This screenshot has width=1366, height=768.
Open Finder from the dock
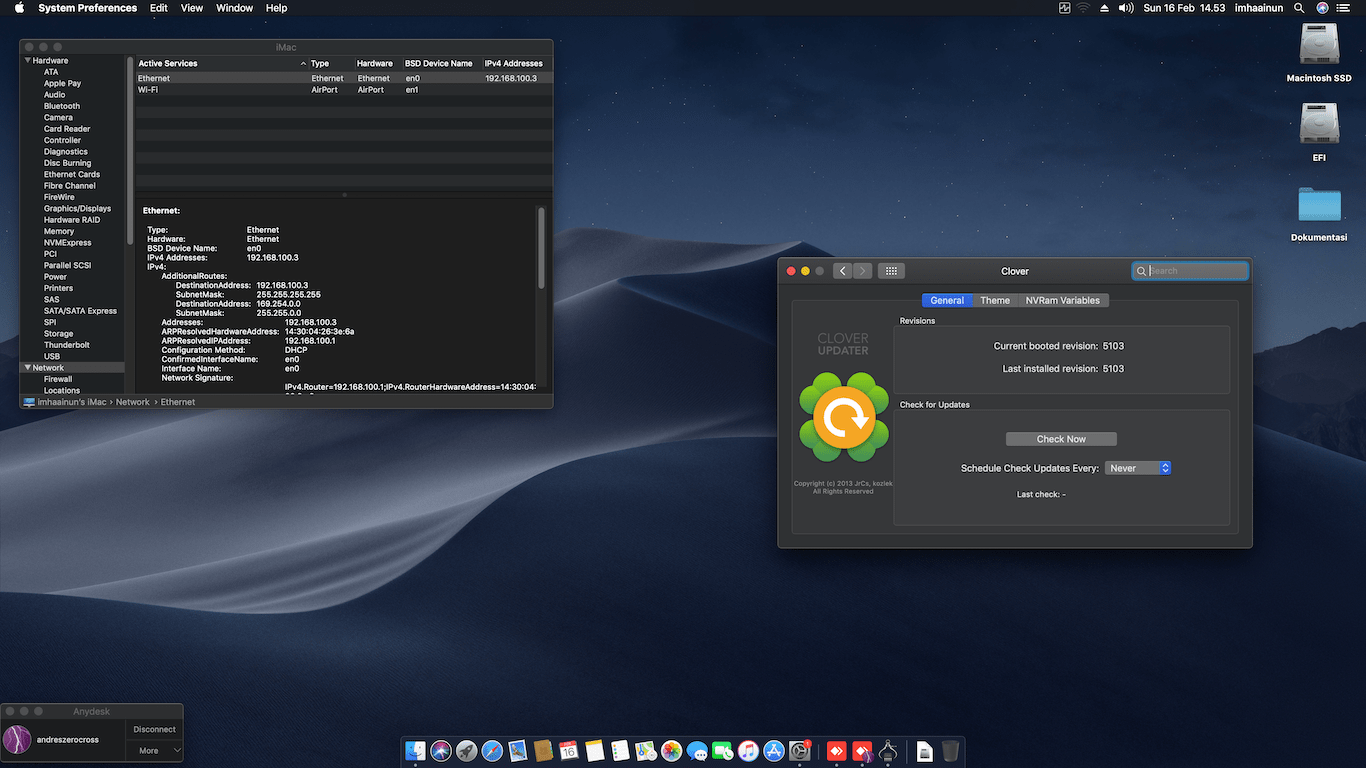tap(416, 751)
